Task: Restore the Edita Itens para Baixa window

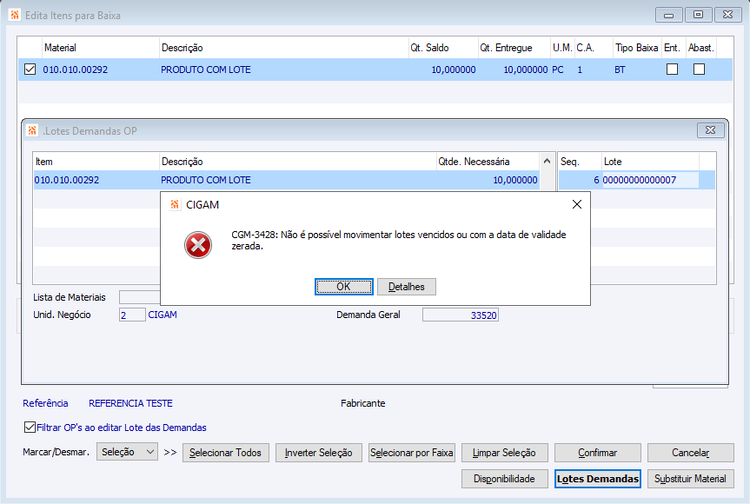Action: [698, 15]
